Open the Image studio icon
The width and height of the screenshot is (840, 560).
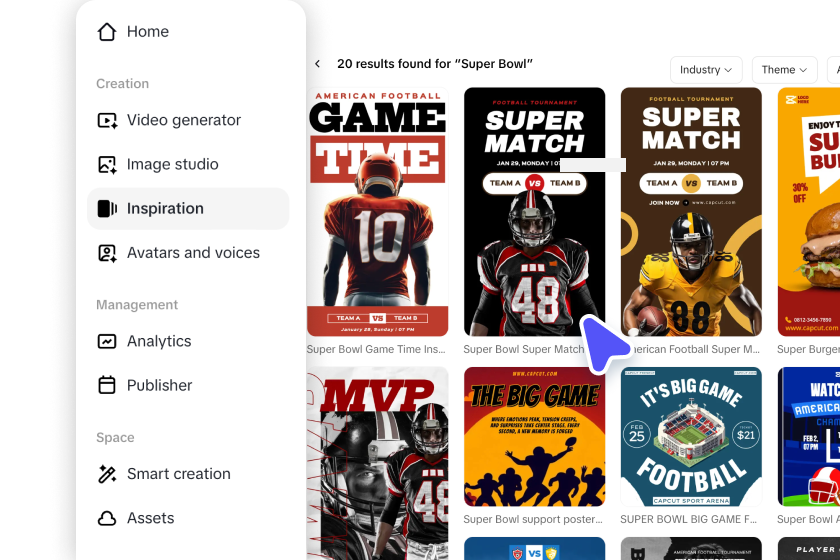(107, 164)
